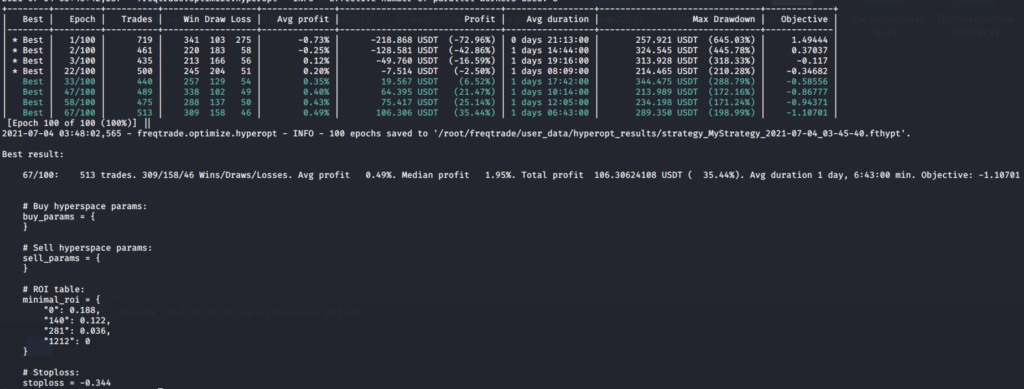
Task: Click the Epoch column header
Action: tap(82, 19)
